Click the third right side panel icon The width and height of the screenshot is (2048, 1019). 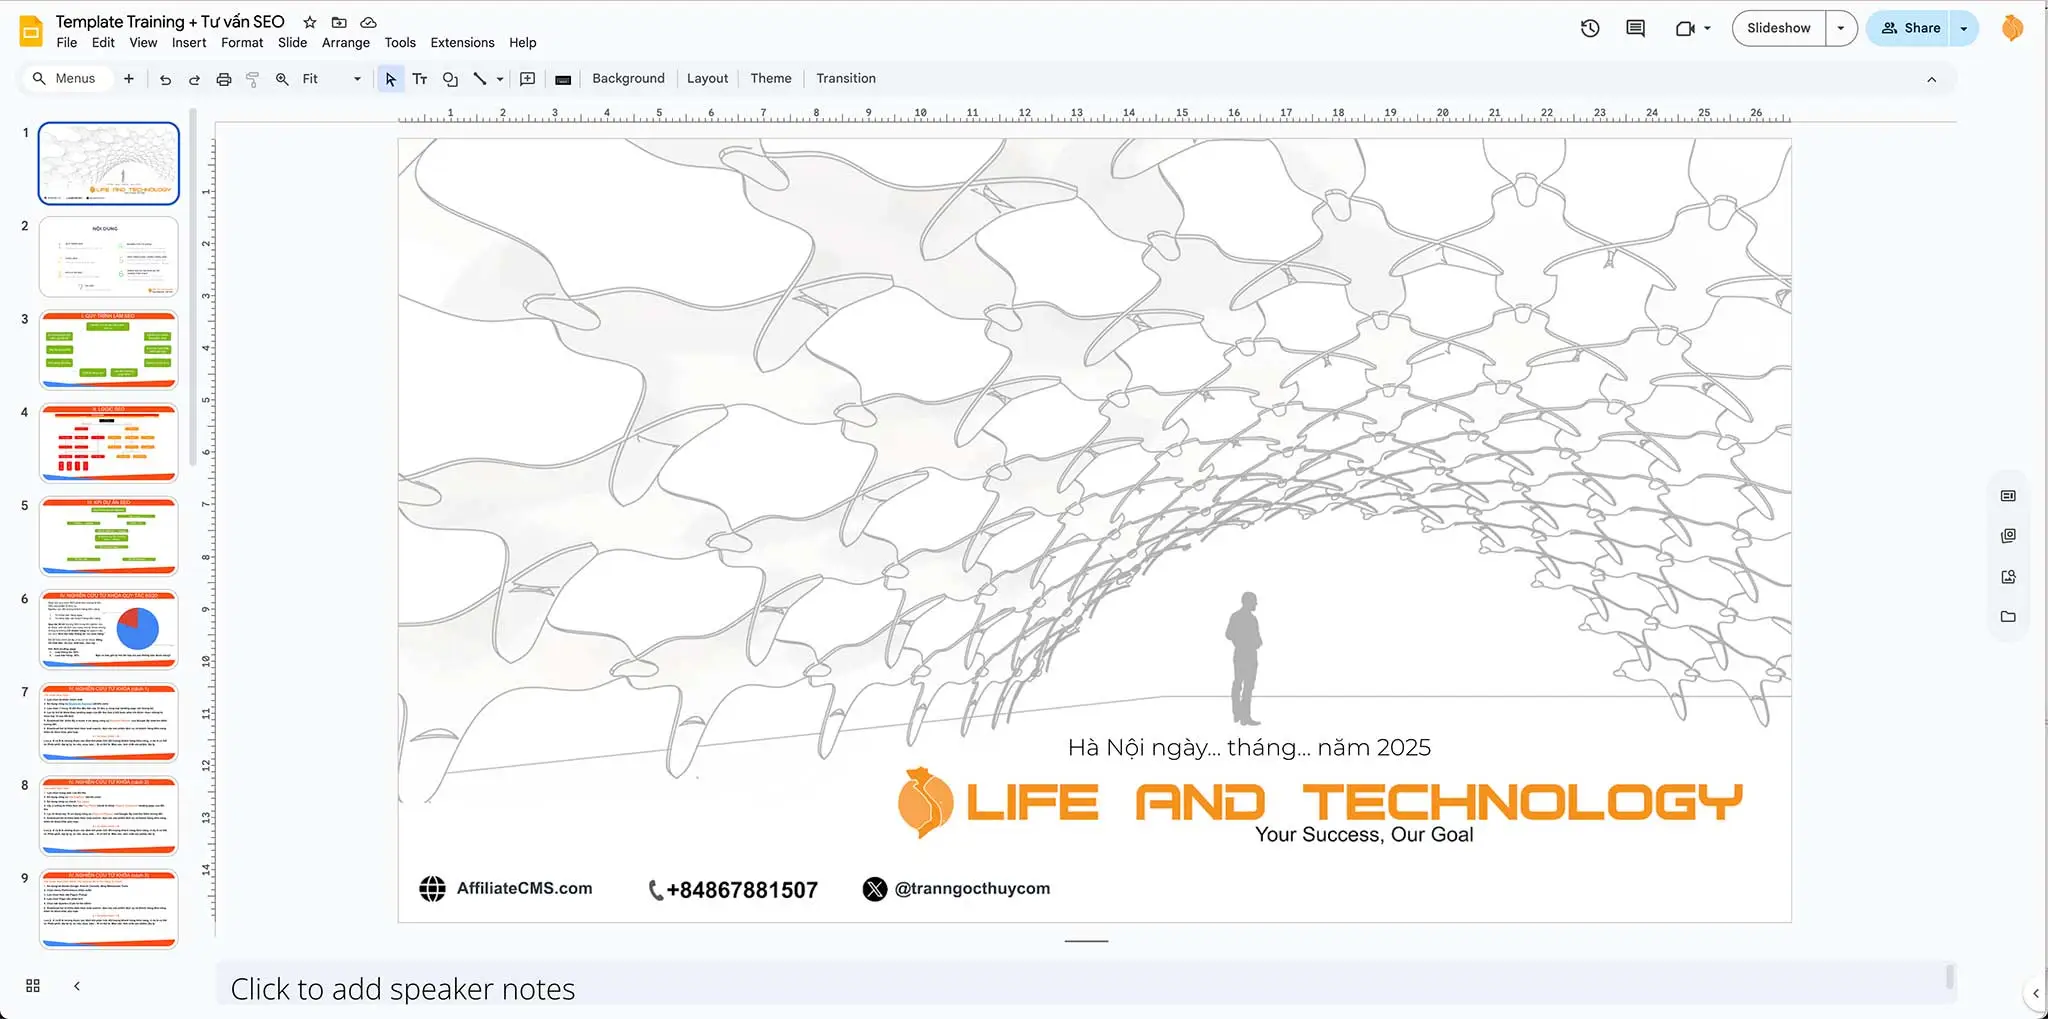pyautogui.click(x=2008, y=577)
